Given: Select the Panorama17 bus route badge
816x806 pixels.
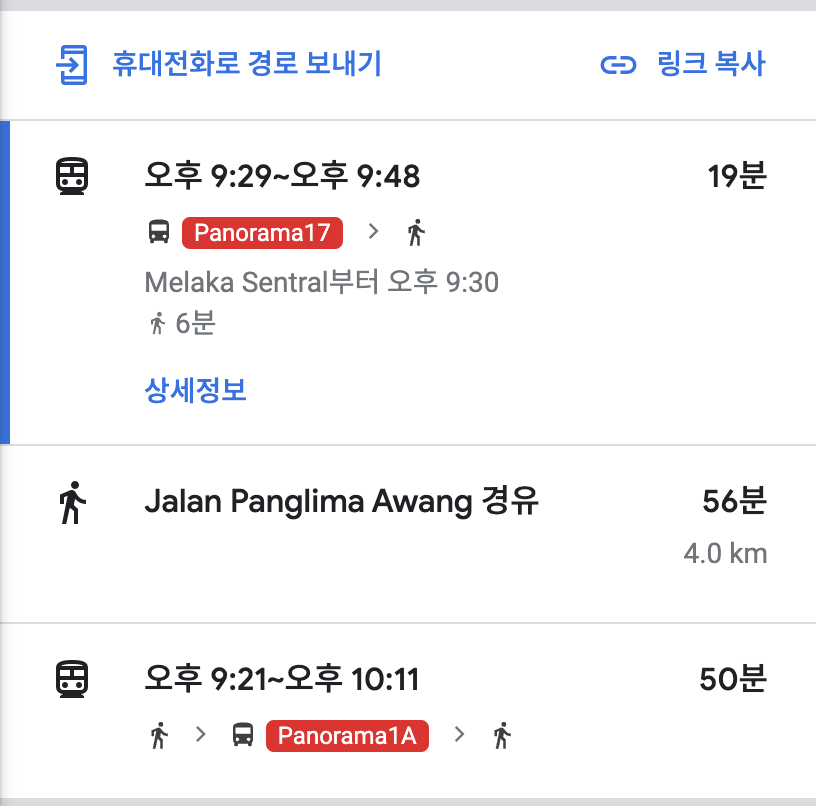Looking at the screenshot, I should 262,232.
